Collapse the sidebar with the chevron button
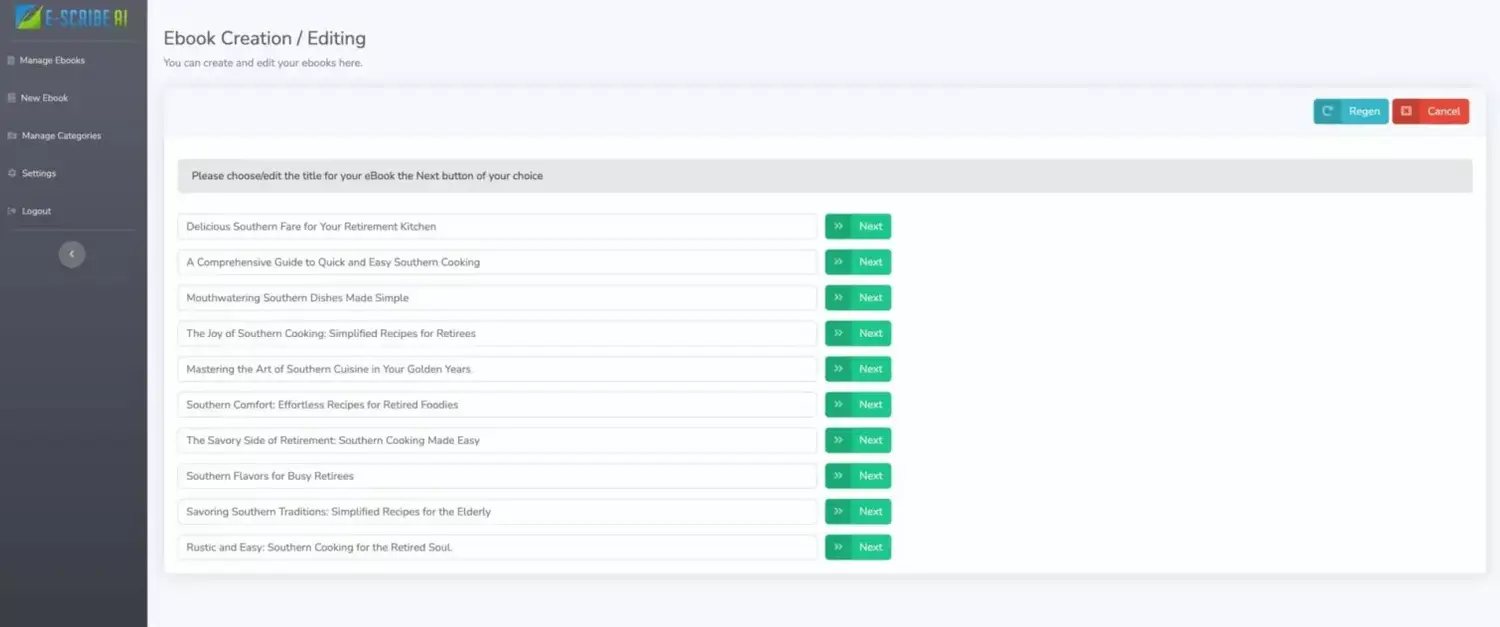 pyautogui.click(x=72, y=254)
